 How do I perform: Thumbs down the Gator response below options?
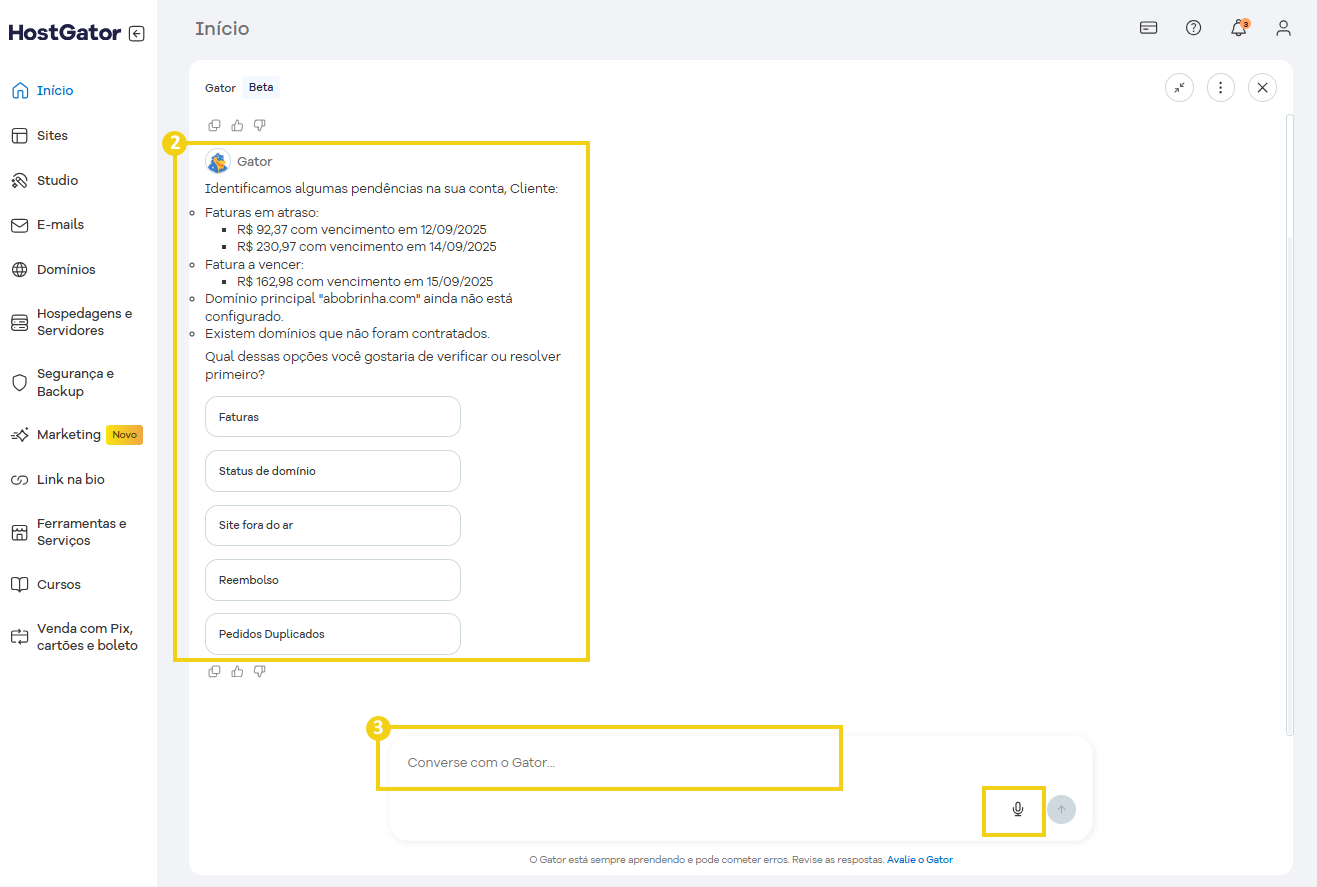point(260,671)
